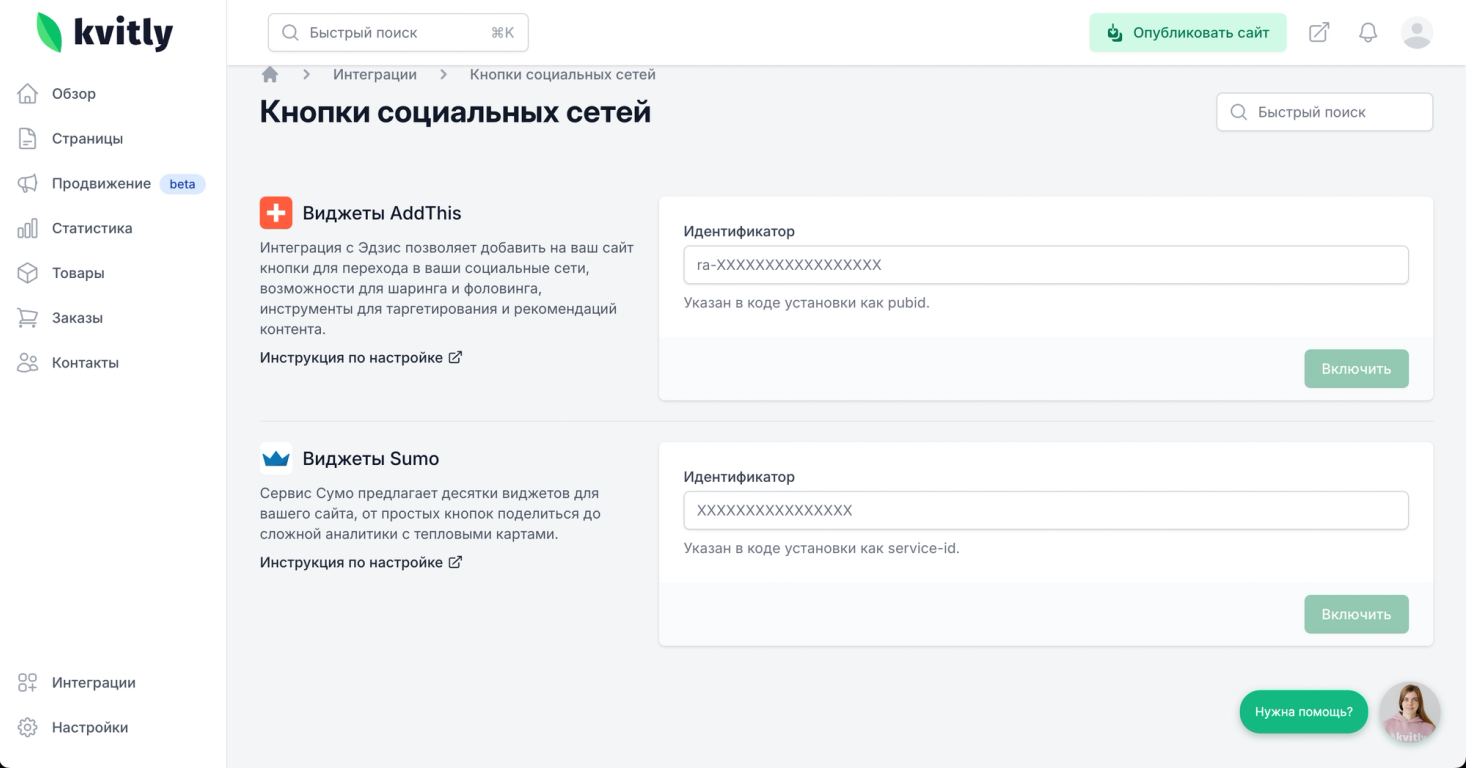The height and width of the screenshot is (768, 1466).
Task: Open Нужна помощь? chat button
Action: click(1303, 712)
